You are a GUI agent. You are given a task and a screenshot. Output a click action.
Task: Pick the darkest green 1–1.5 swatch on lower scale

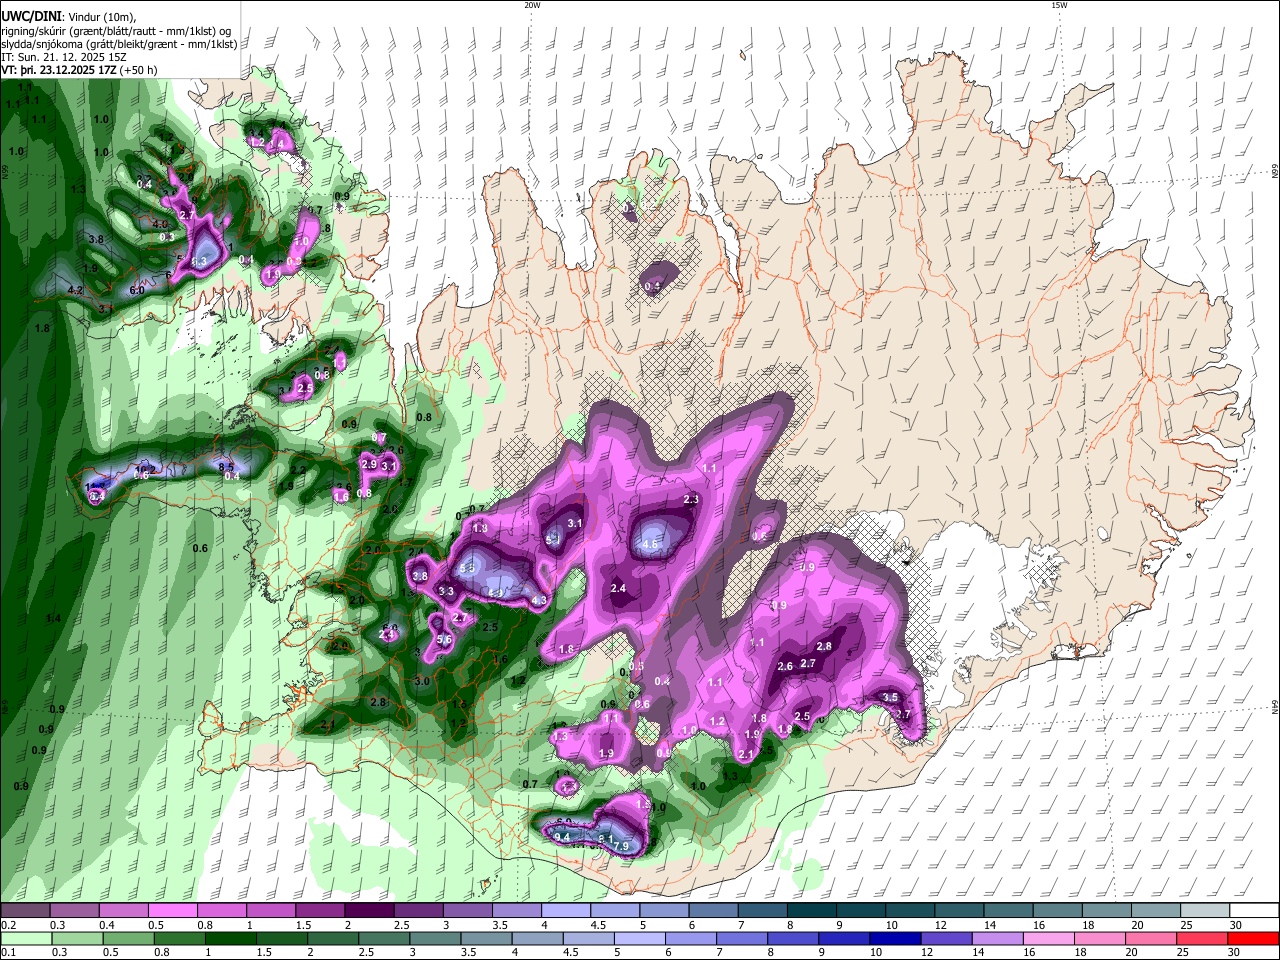(x=232, y=938)
